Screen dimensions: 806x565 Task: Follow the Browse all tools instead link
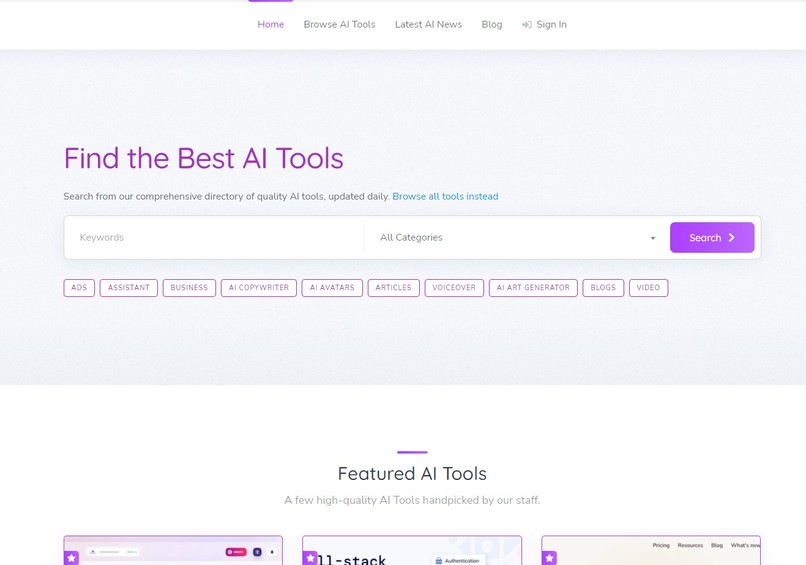point(445,196)
